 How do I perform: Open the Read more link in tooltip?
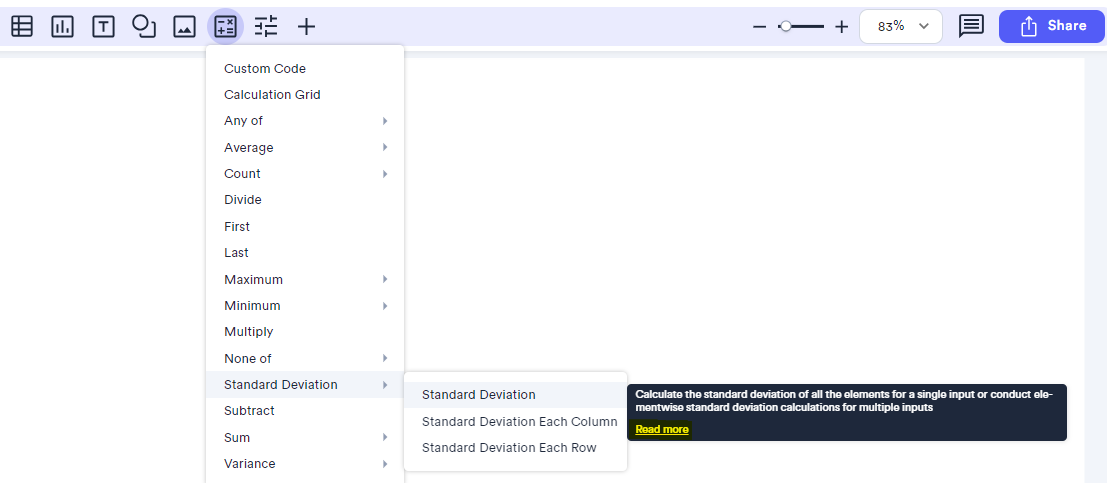tap(662, 430)
